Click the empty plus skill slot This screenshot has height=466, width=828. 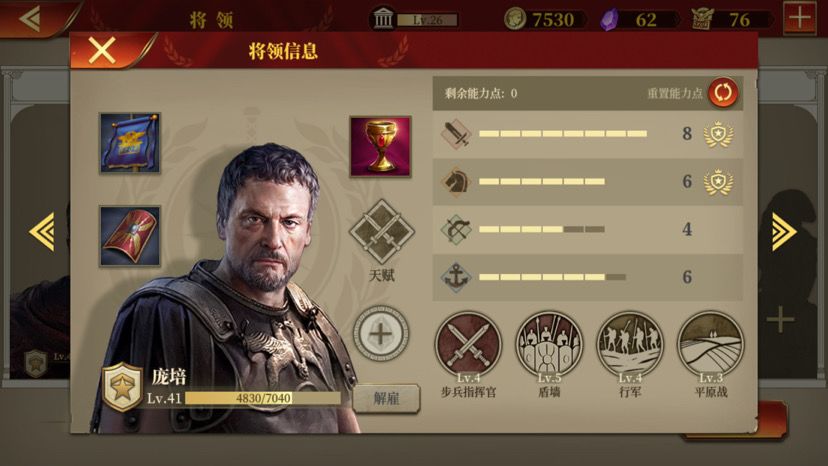[x=380, y=334]
